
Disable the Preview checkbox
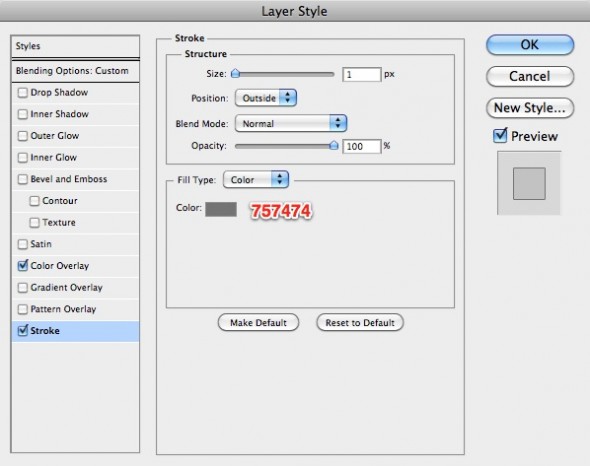500,136
